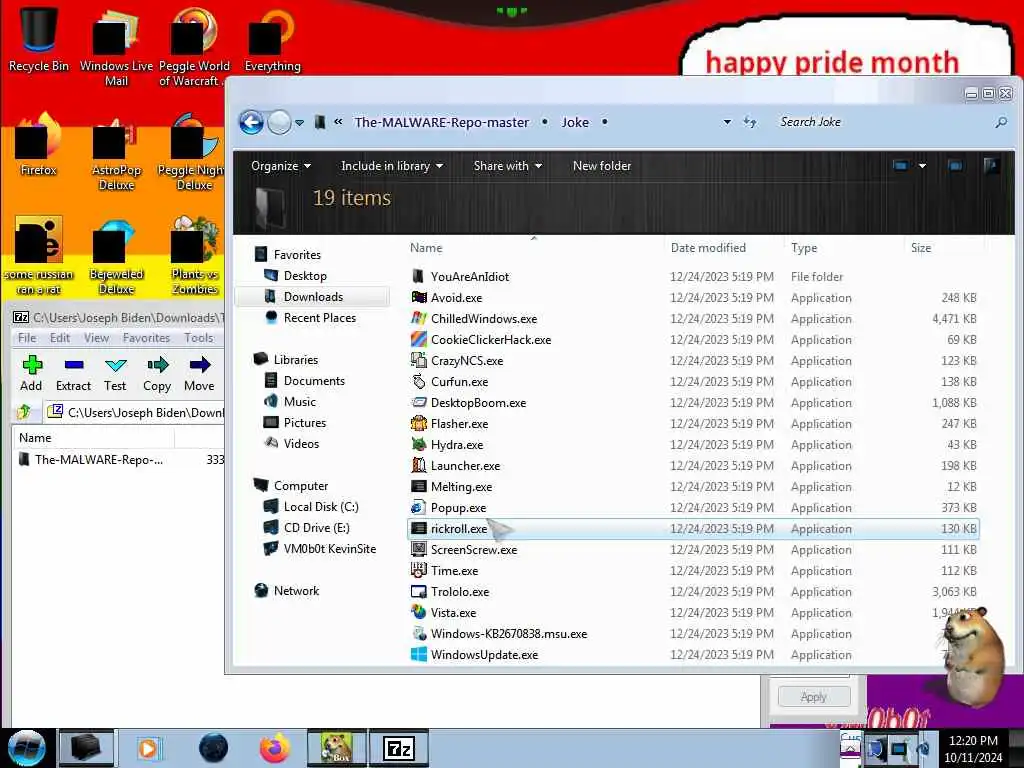
Task: Open the 7-Zip Favorites menu
Action: pyautogui.click(x=146, y=338)
